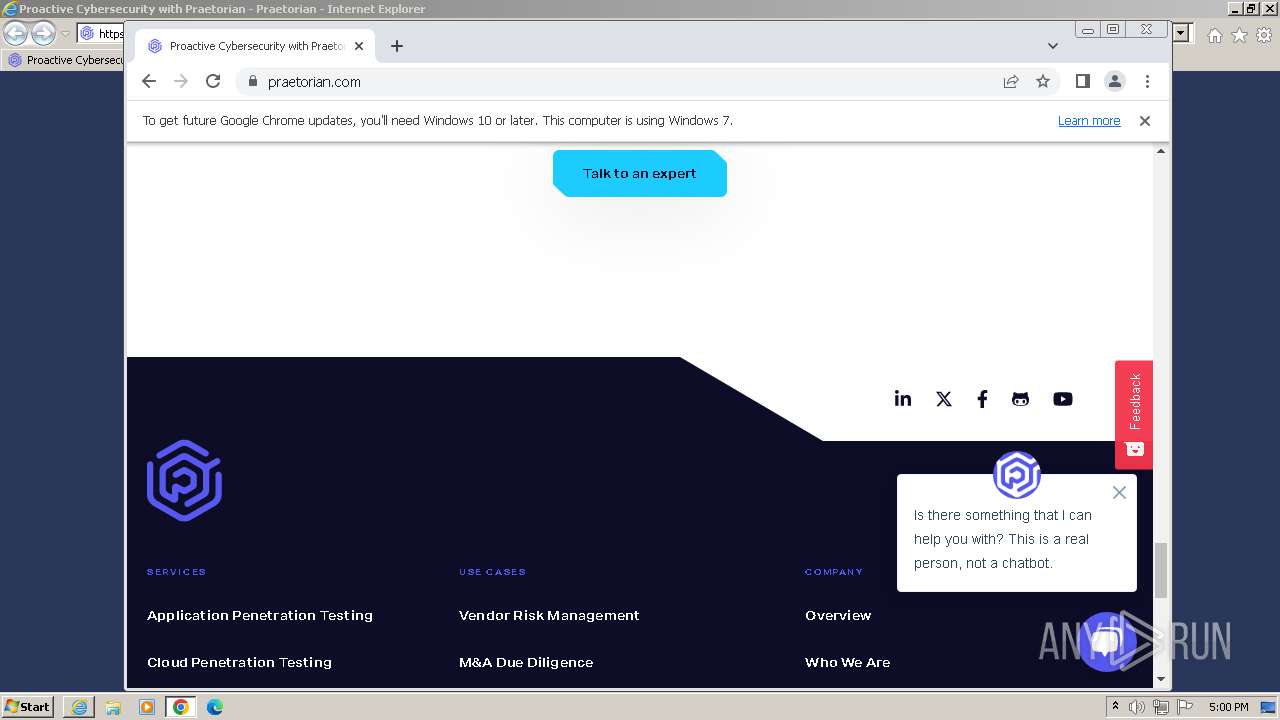Open the red Feedback side tab
Image resolution: width=1280 pixels, height=720 pixels.
point(1134,414)
